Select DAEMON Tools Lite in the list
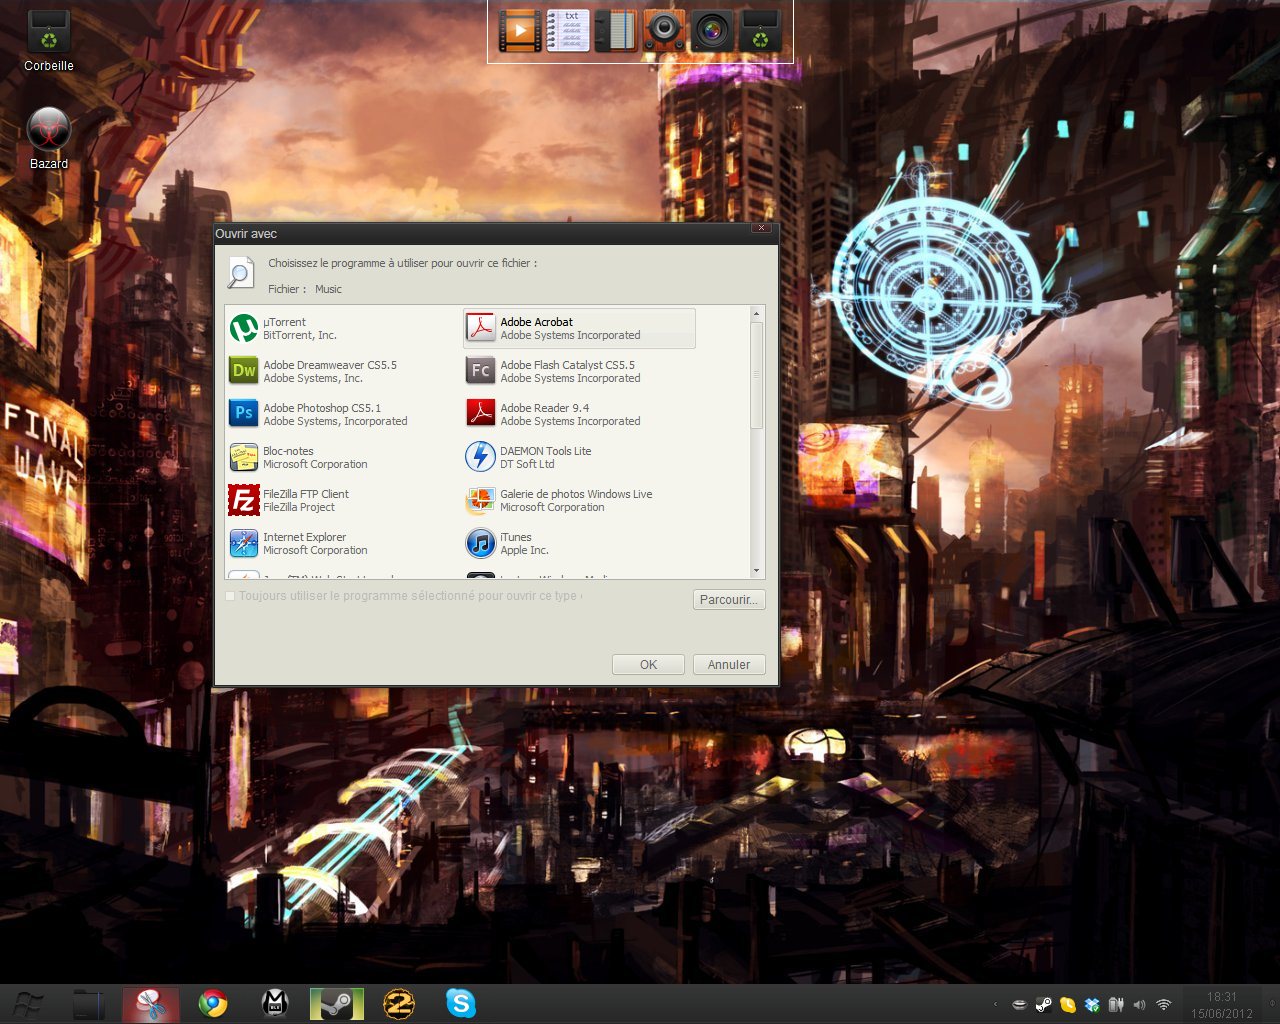The height and width of the screenshot is (1024, 1280). click(546, 457)
